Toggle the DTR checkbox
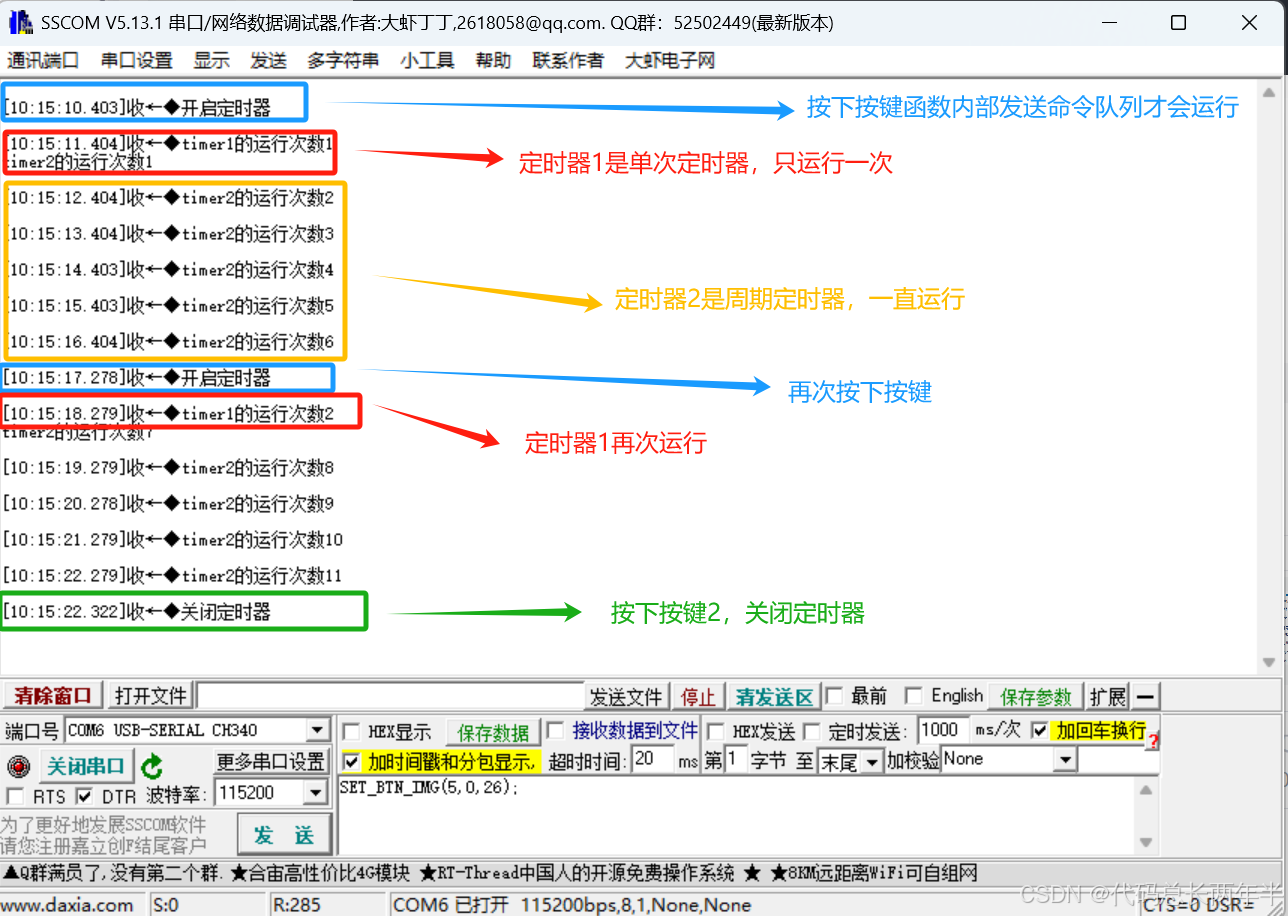Screen dimensions: 1288x916 pyautogui.click(x=85, y=797)
